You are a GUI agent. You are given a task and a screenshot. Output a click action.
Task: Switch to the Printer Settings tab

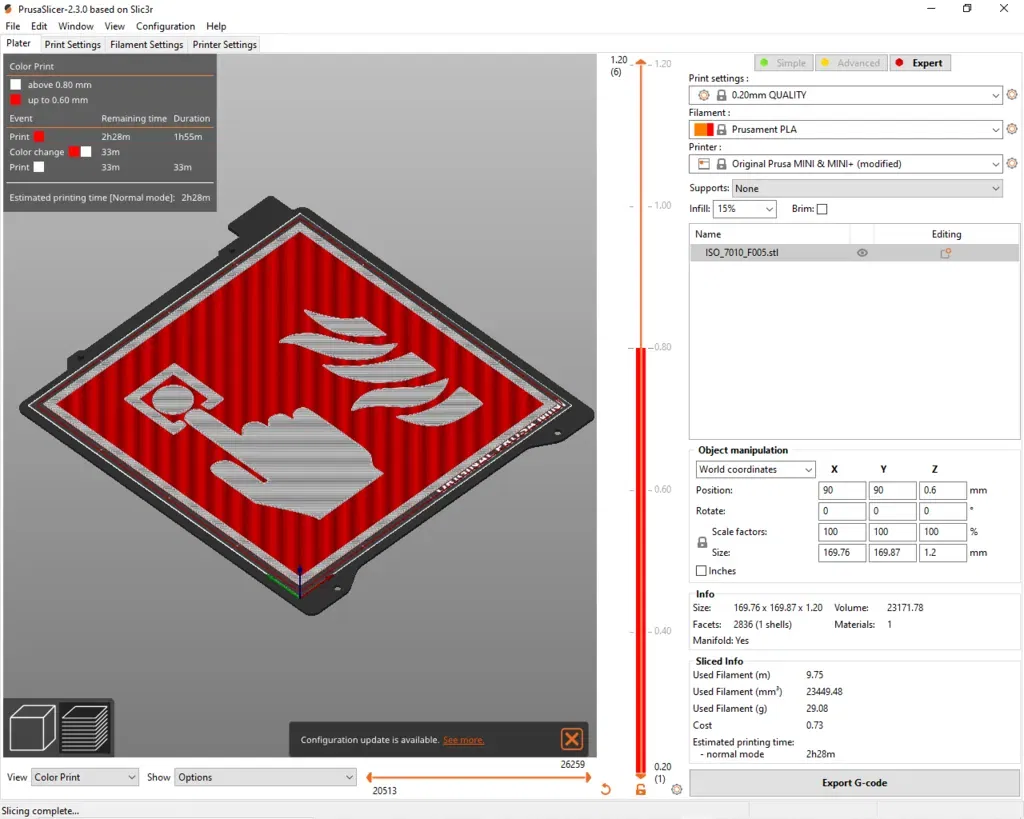(x=225, y=44)
